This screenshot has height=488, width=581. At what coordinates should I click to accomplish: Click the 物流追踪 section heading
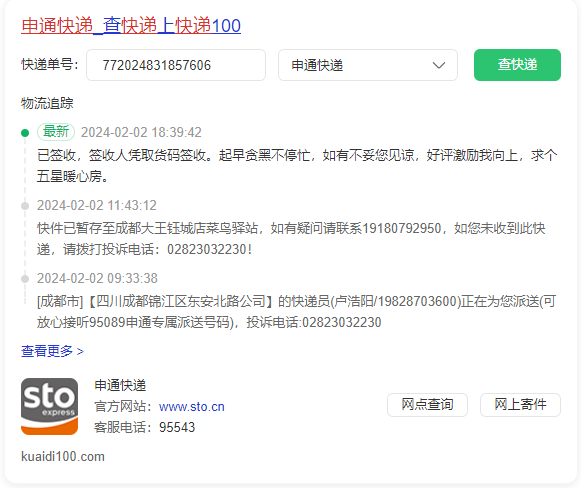pyautogui.click(x=47, y=103)
